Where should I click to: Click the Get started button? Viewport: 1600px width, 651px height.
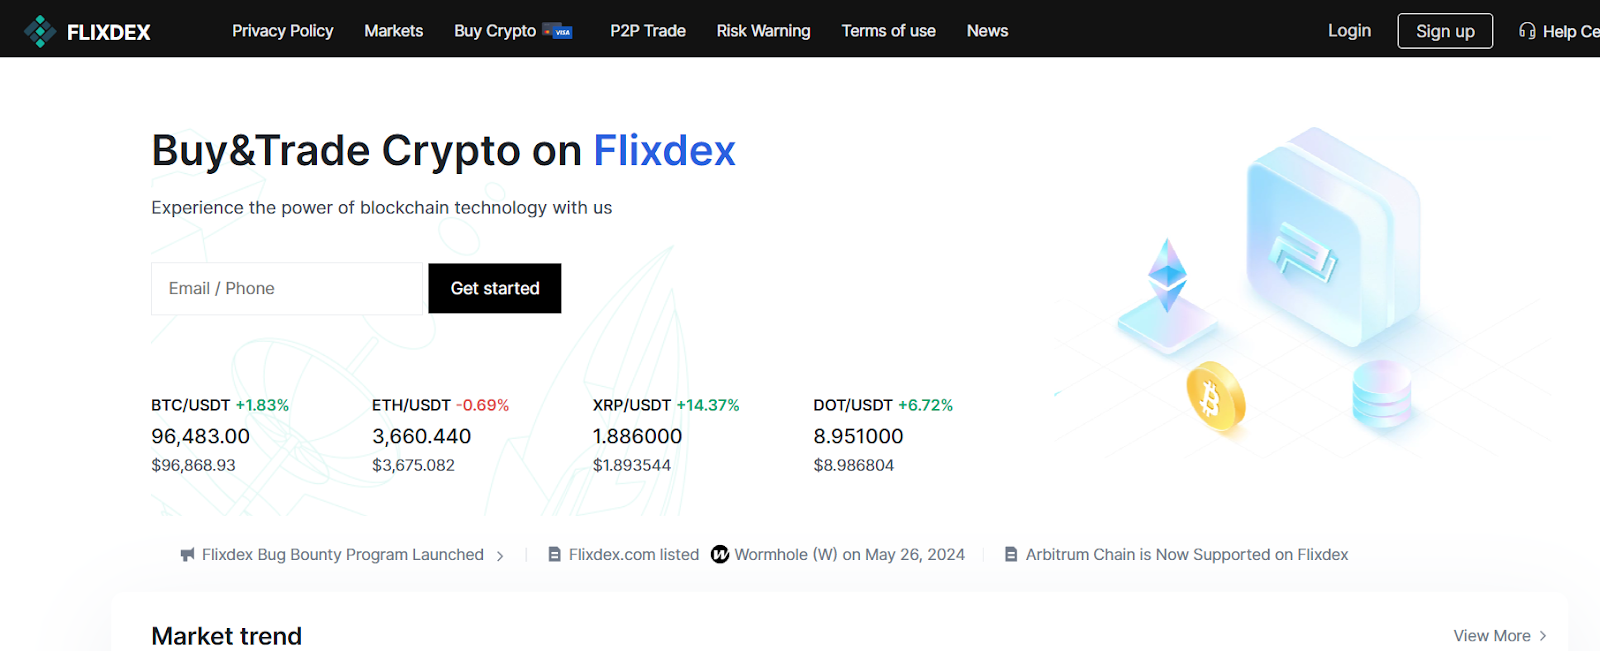click(494, 288)
